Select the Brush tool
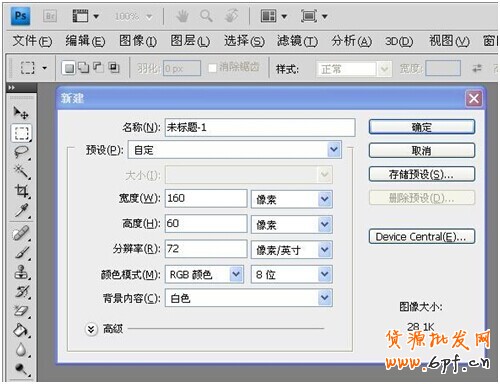This screenshot has width=500, height=384. [x=21, y=253]
